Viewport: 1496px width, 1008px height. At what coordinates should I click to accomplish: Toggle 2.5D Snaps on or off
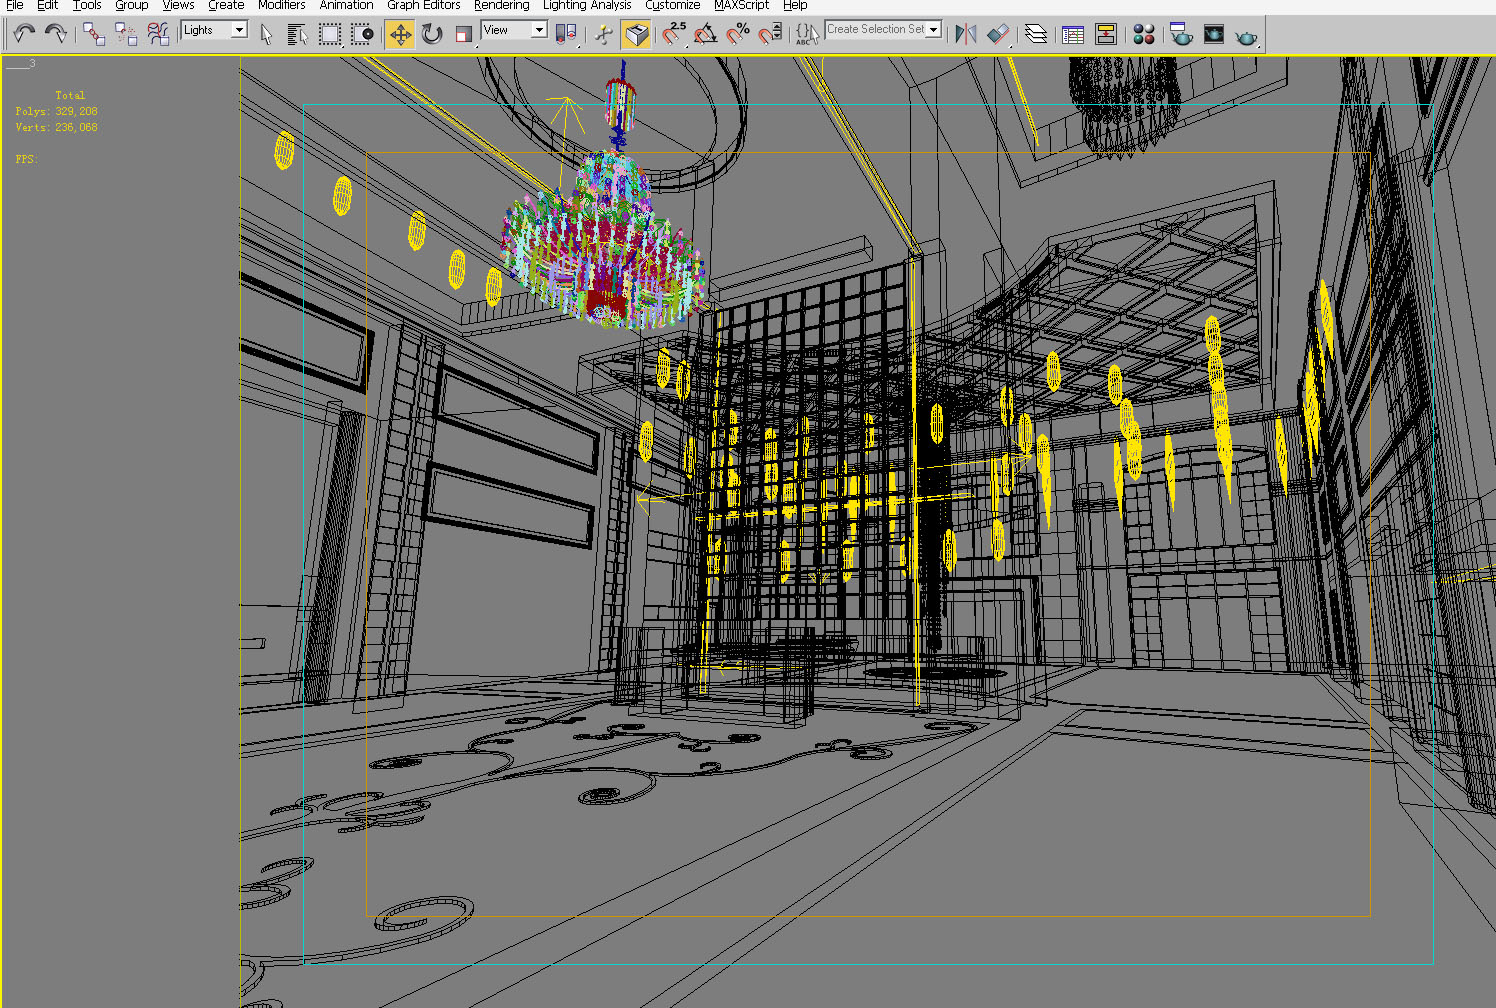pos(671,33)
